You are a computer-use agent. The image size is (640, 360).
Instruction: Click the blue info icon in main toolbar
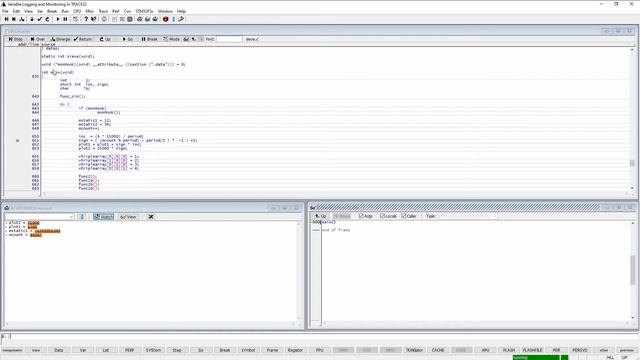pos(173,19)
